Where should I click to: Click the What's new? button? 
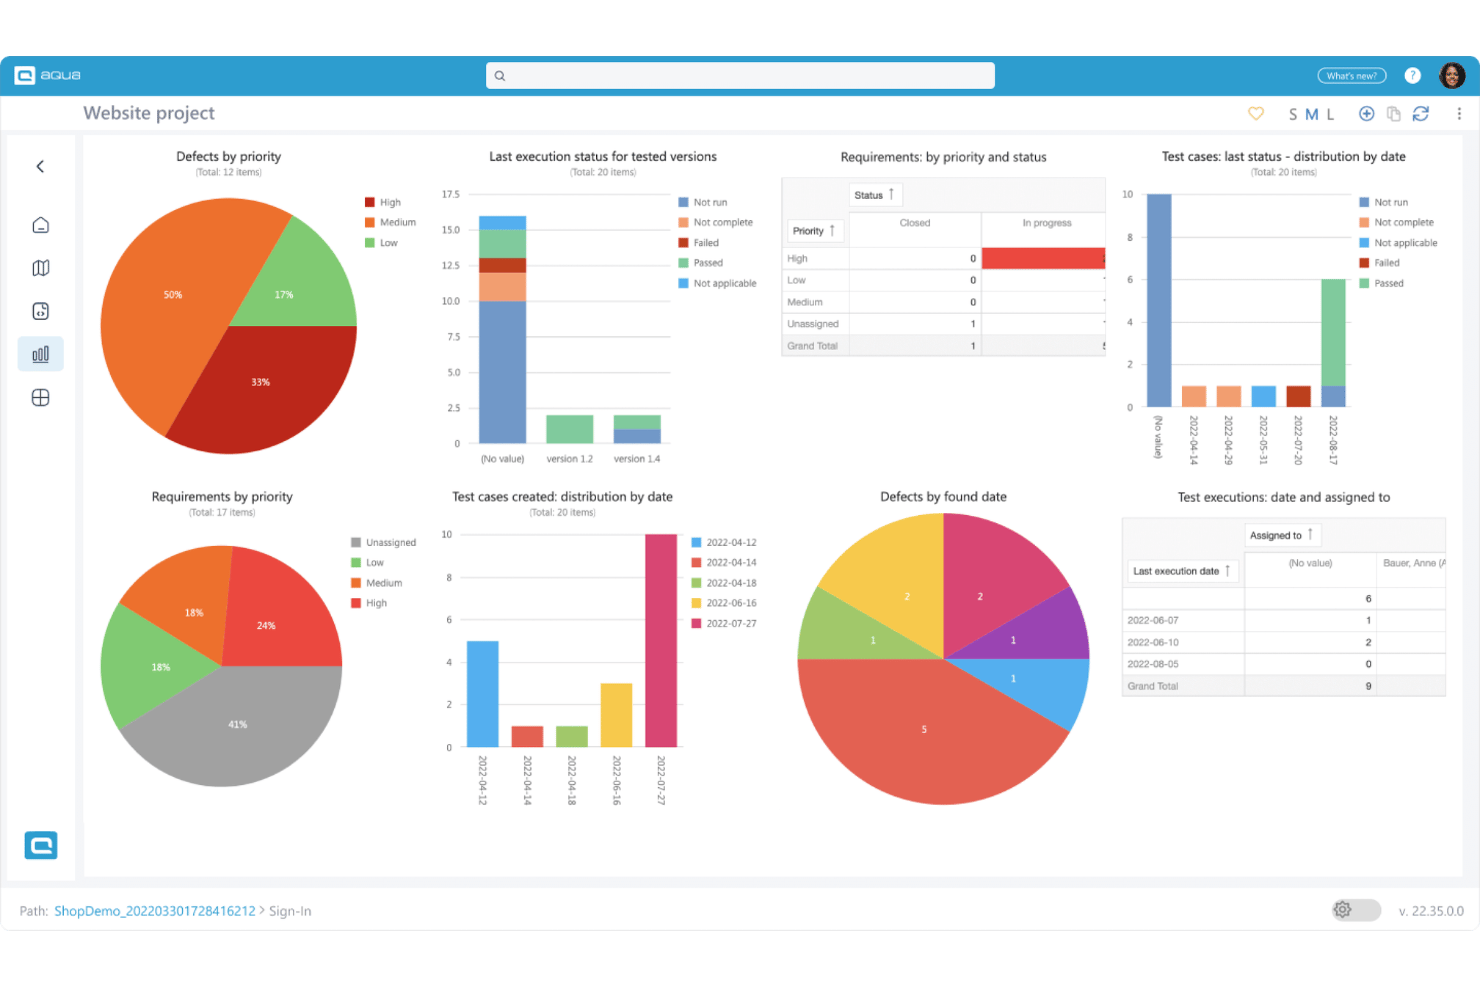coord(1352,76)
